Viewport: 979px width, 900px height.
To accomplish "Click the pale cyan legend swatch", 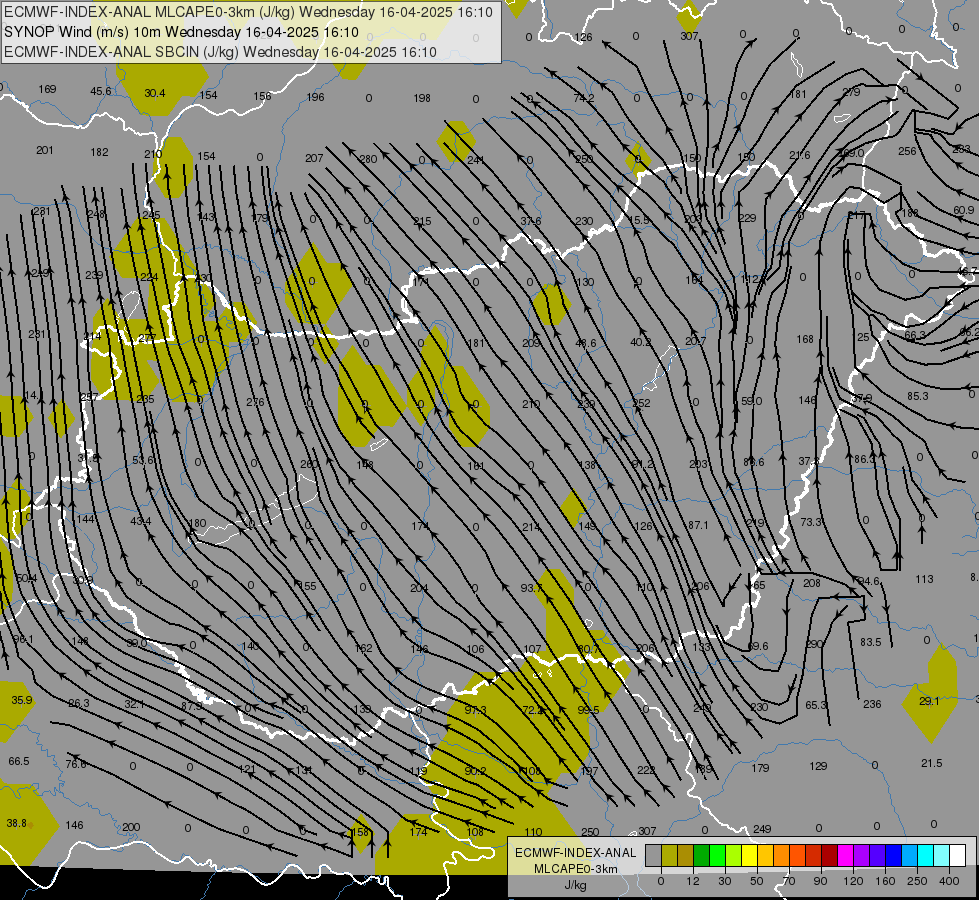I will click(942, 855).
